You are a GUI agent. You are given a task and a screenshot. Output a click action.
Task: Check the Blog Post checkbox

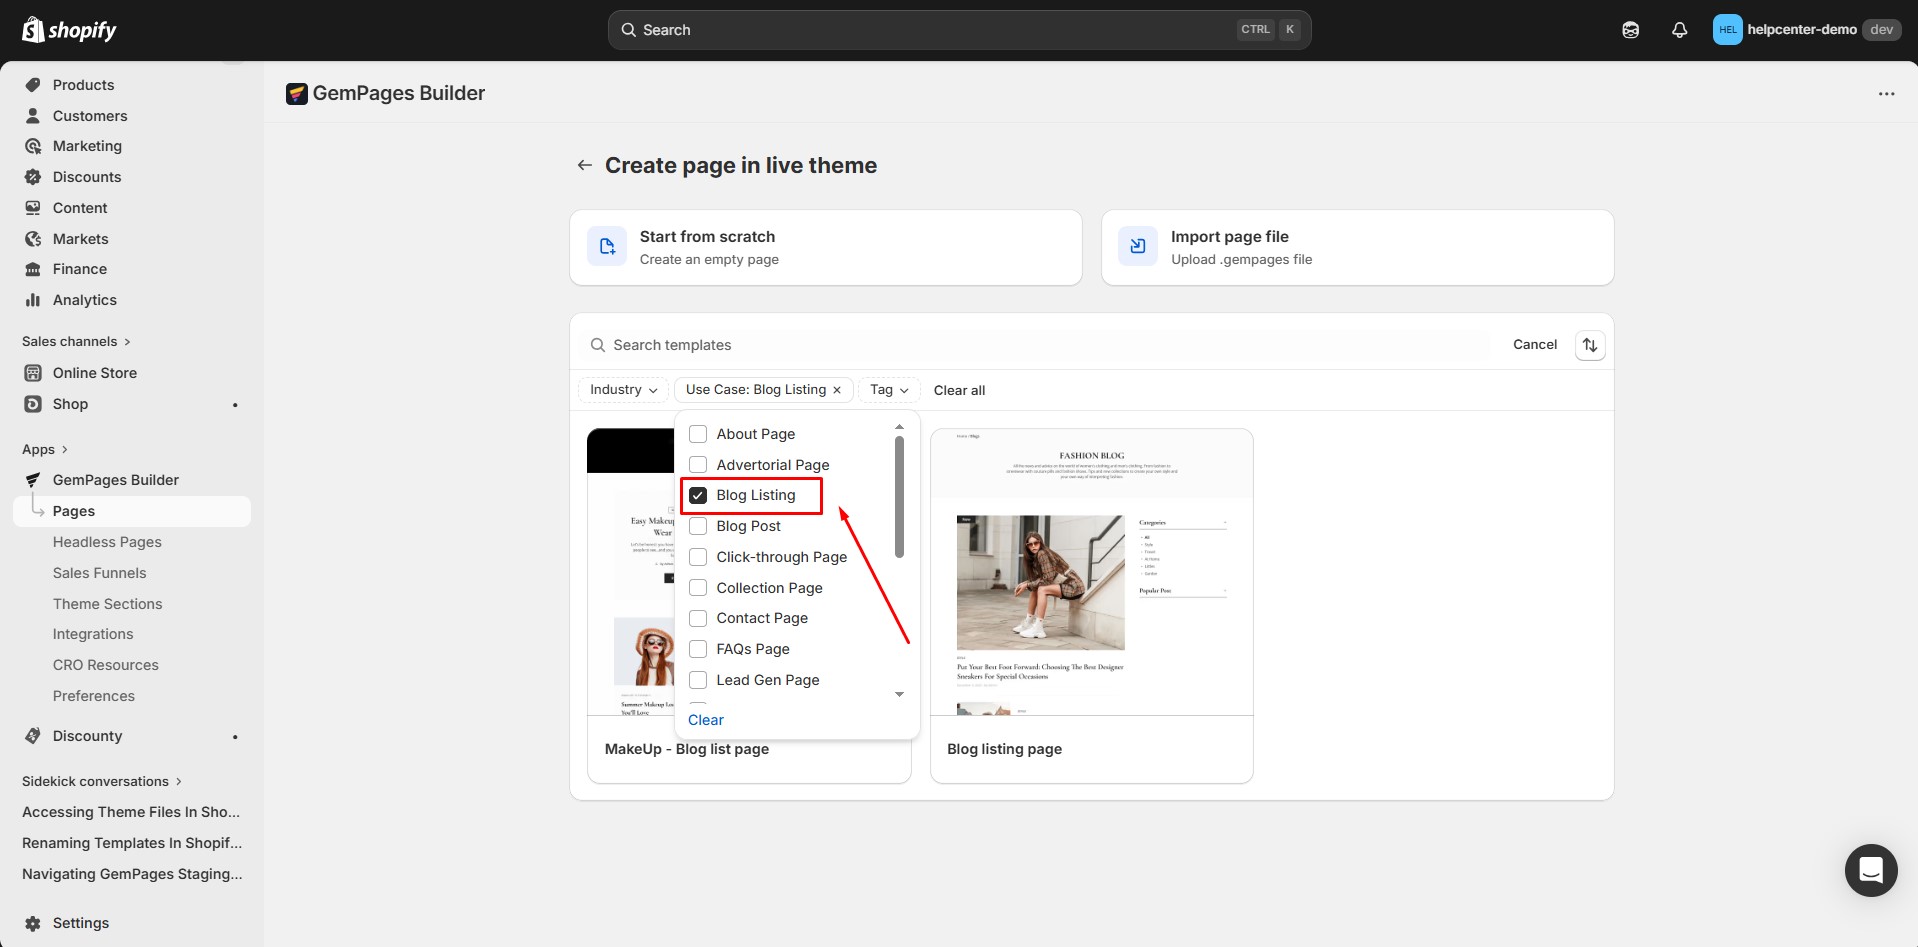tap(698, 526)
